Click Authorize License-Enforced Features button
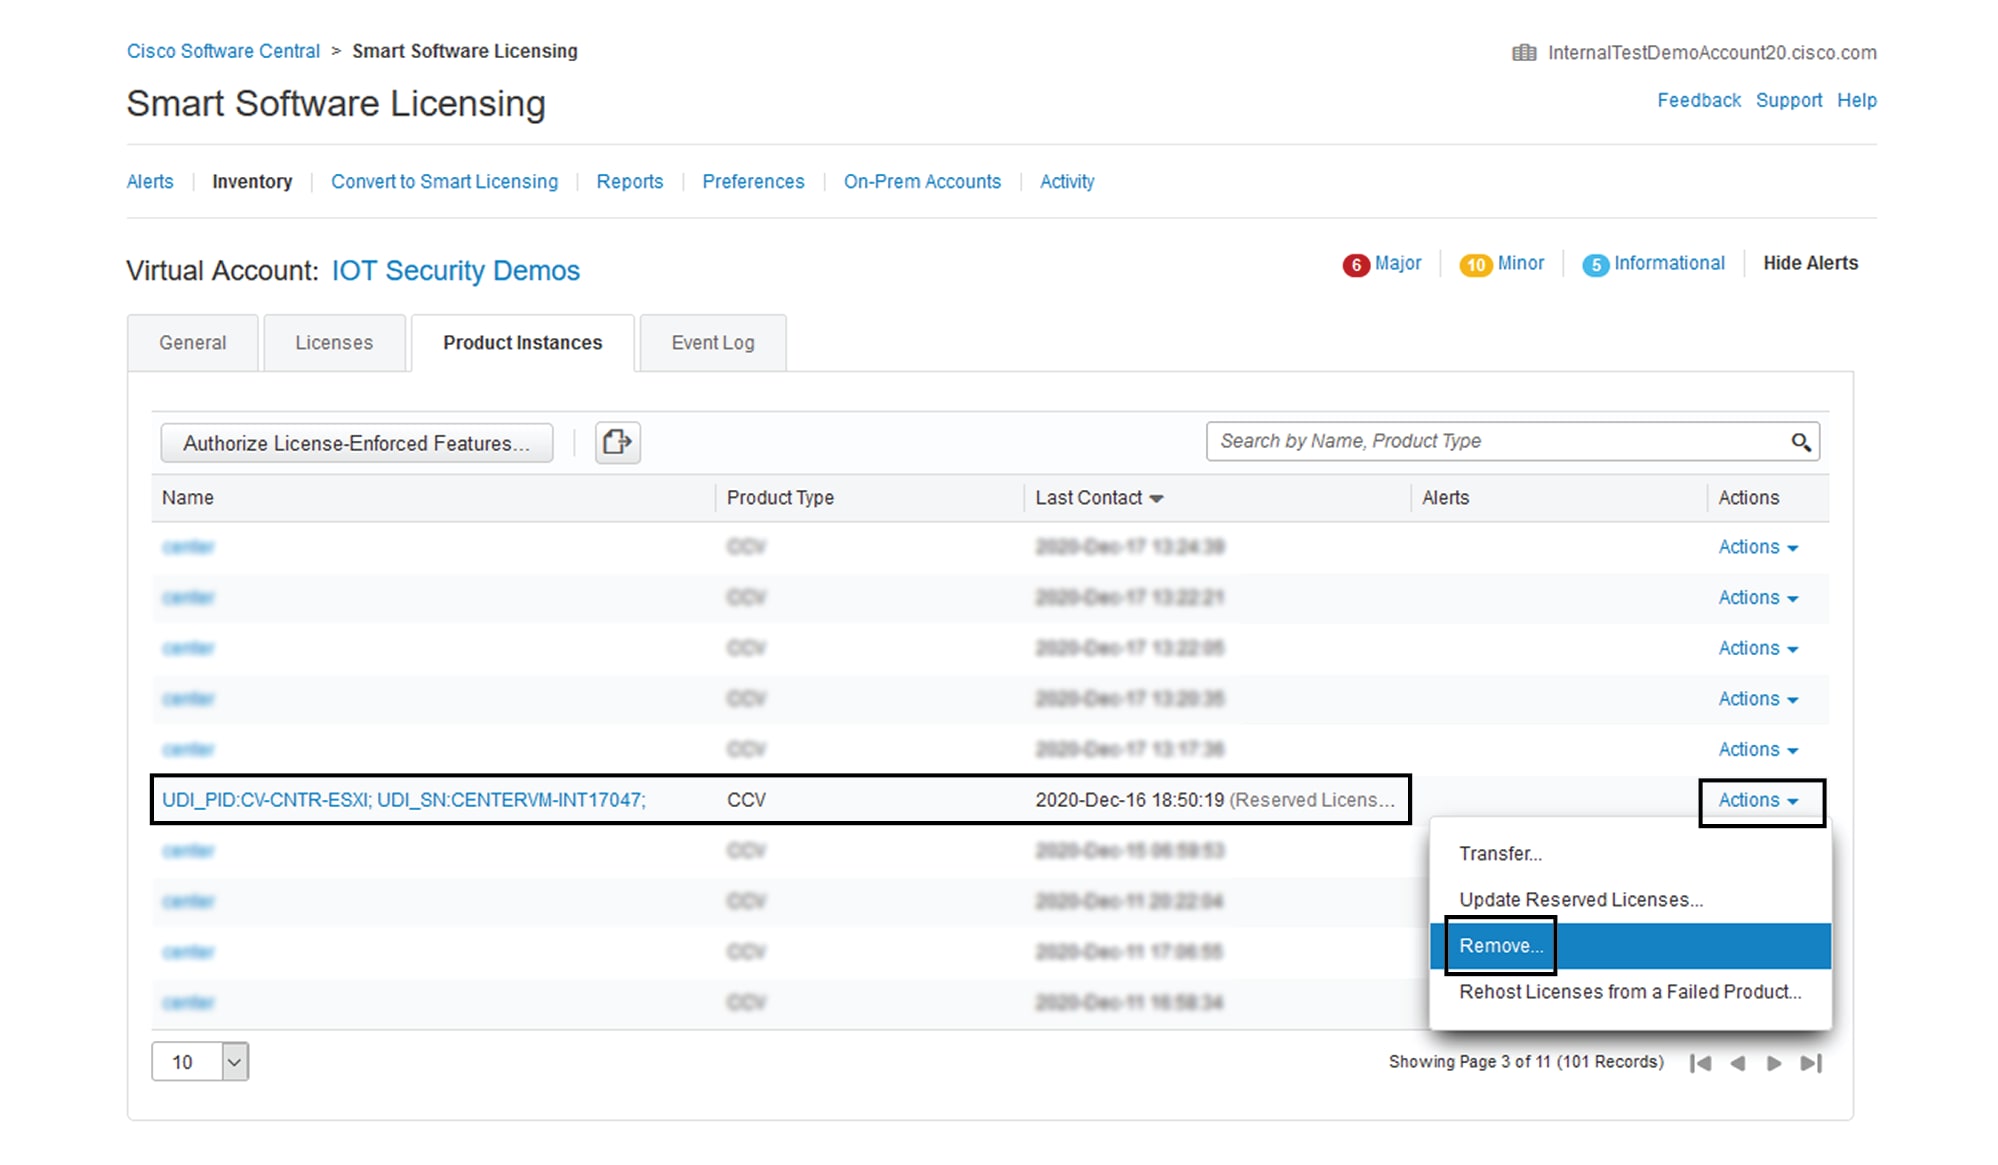The height and width of the screenshot is (1165, 1998). 357,443
